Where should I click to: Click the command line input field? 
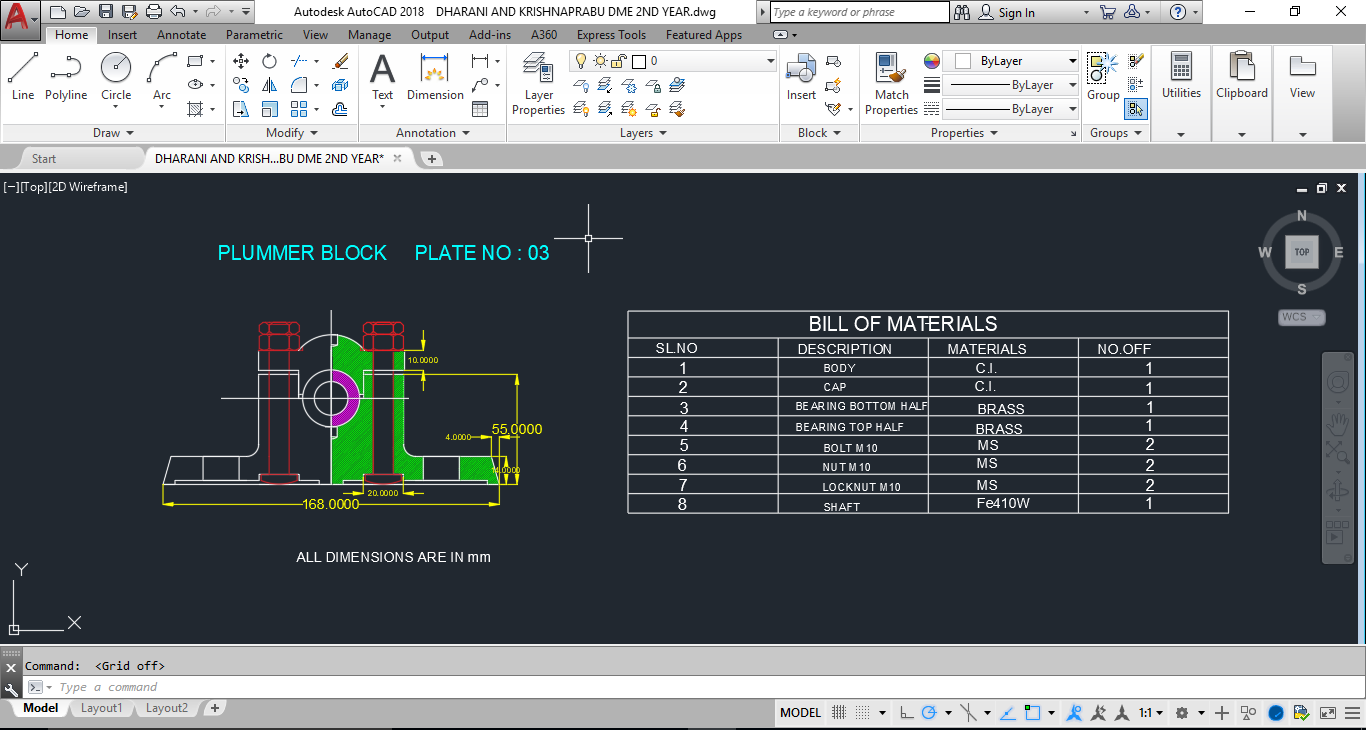400,687
